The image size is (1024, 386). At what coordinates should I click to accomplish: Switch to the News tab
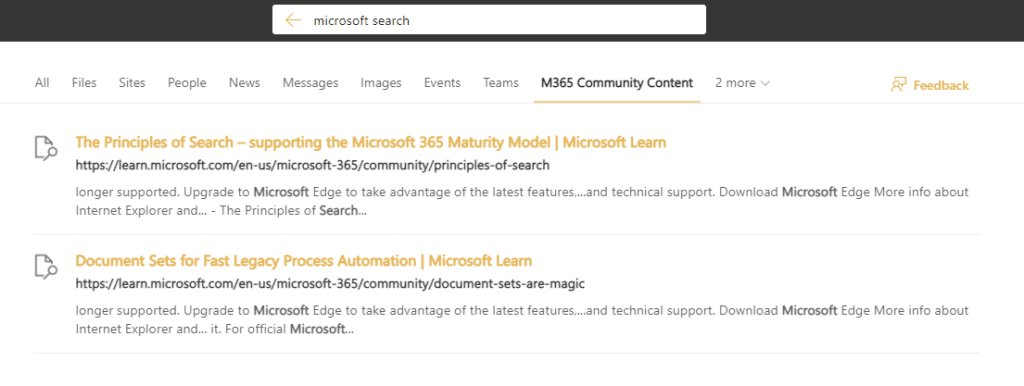[244, 83]
